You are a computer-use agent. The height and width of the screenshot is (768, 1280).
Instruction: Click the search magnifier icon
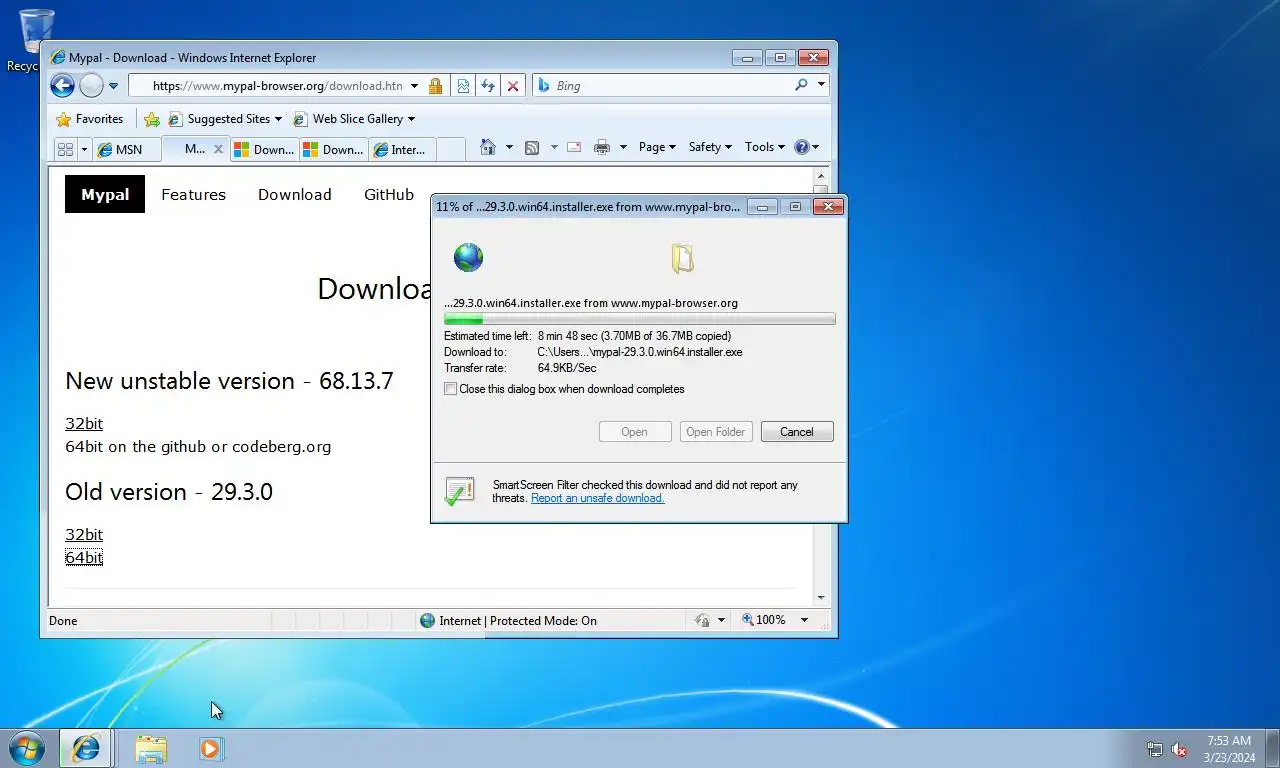(801, 85)
